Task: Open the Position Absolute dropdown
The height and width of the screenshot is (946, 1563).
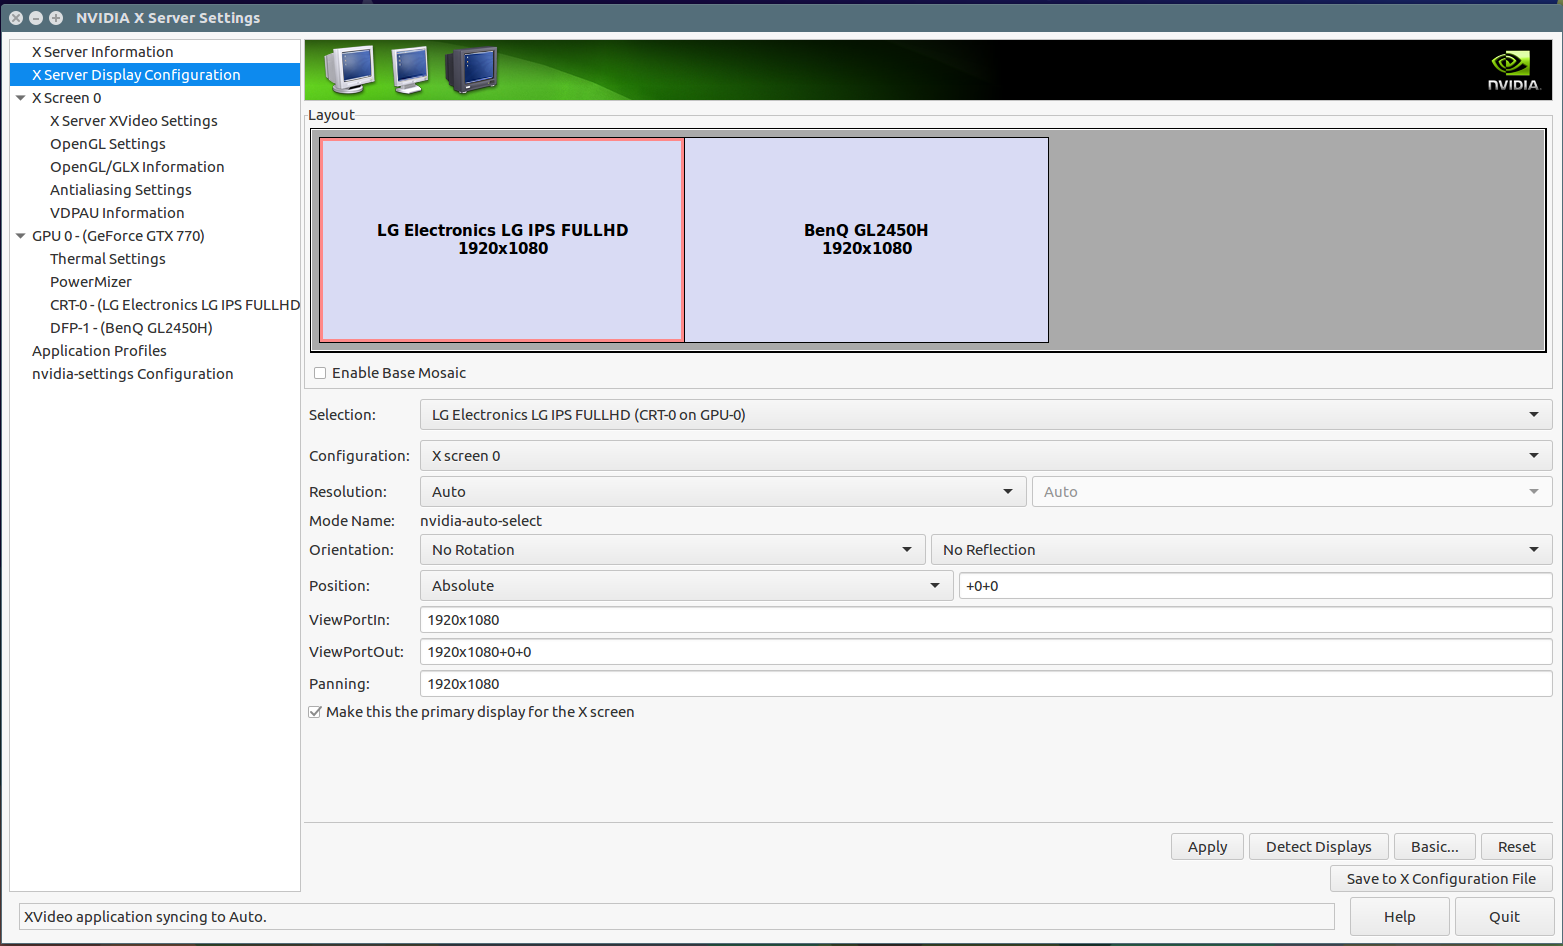Action: (686, 586)
